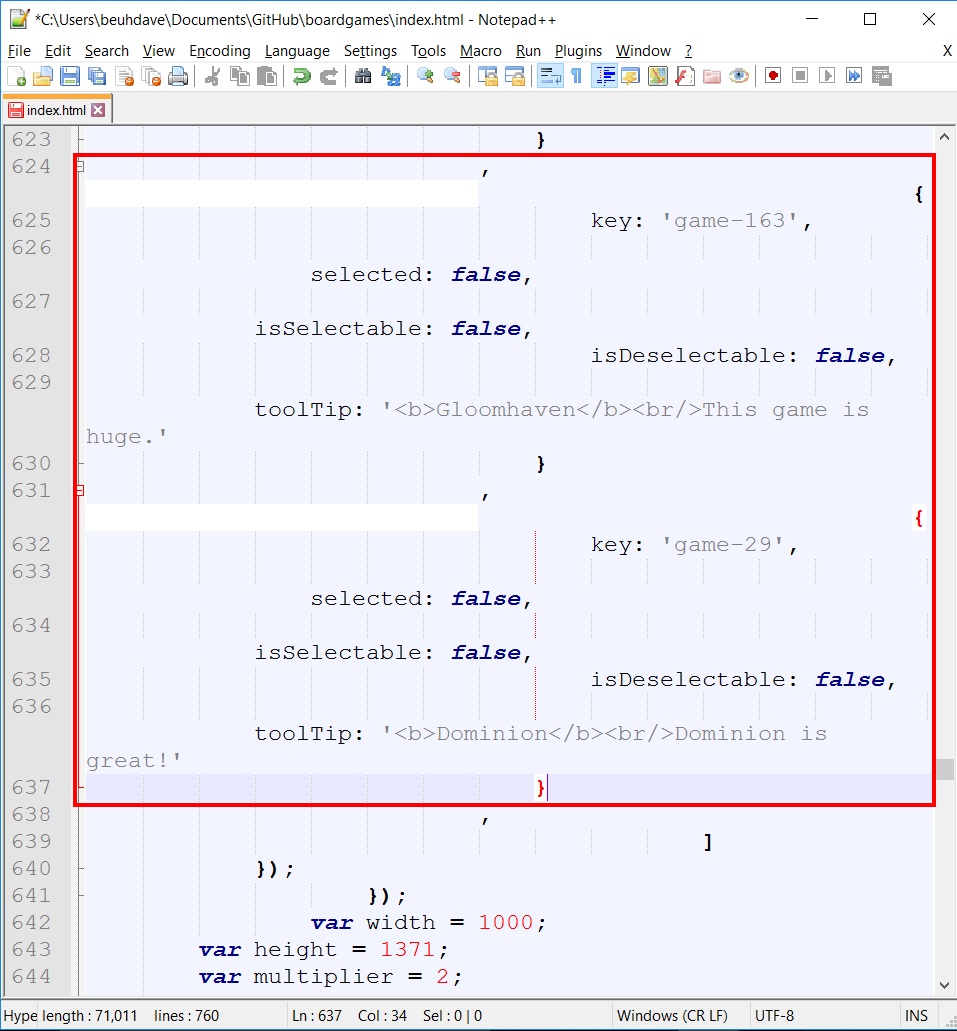Save the file with the Save icon
The image size is (957, 1031).
pyautogui.click(x=70, y=76)
